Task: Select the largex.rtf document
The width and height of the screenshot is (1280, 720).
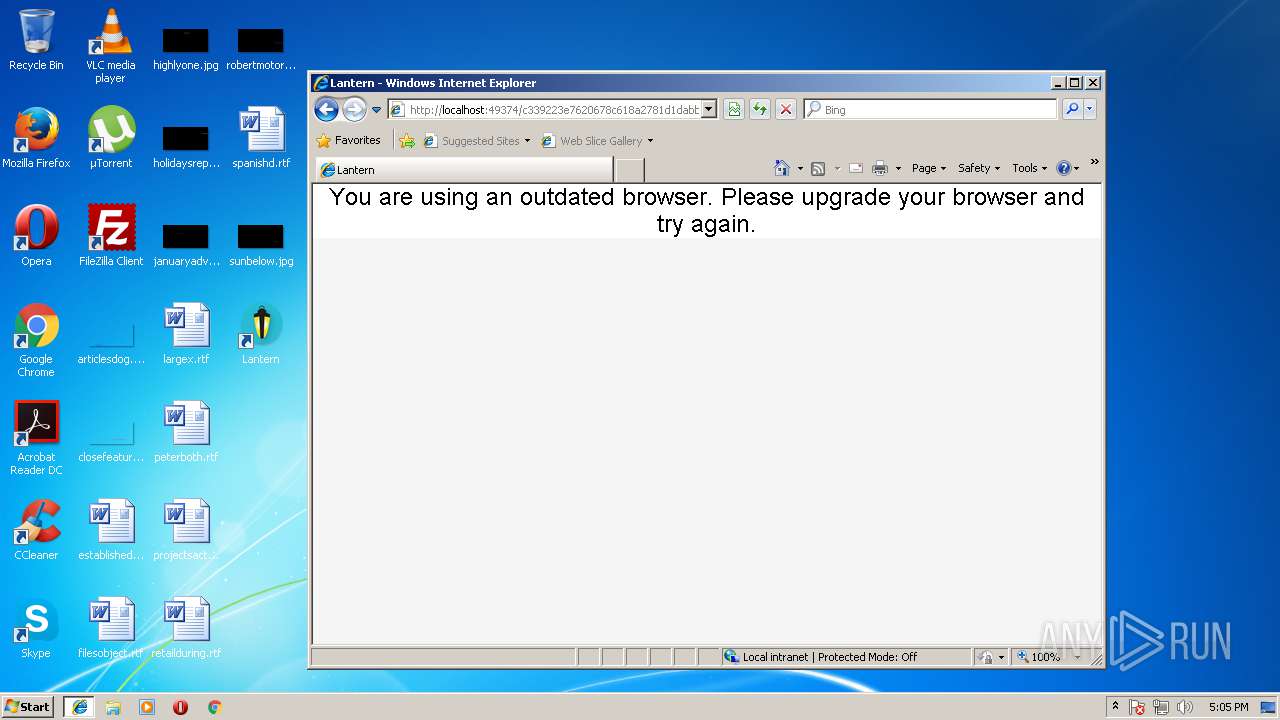Action: click(x=186, y=334)
